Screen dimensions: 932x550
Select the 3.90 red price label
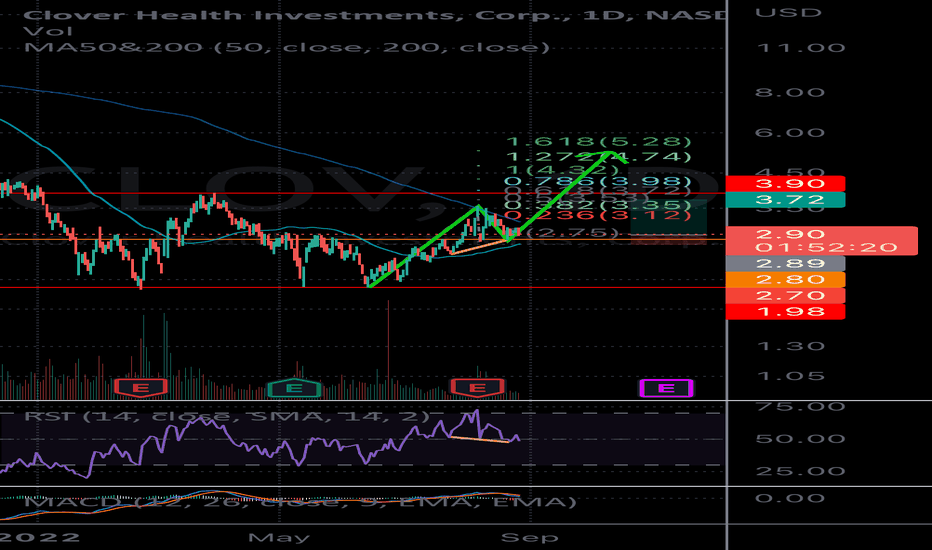tap(785, 184)
